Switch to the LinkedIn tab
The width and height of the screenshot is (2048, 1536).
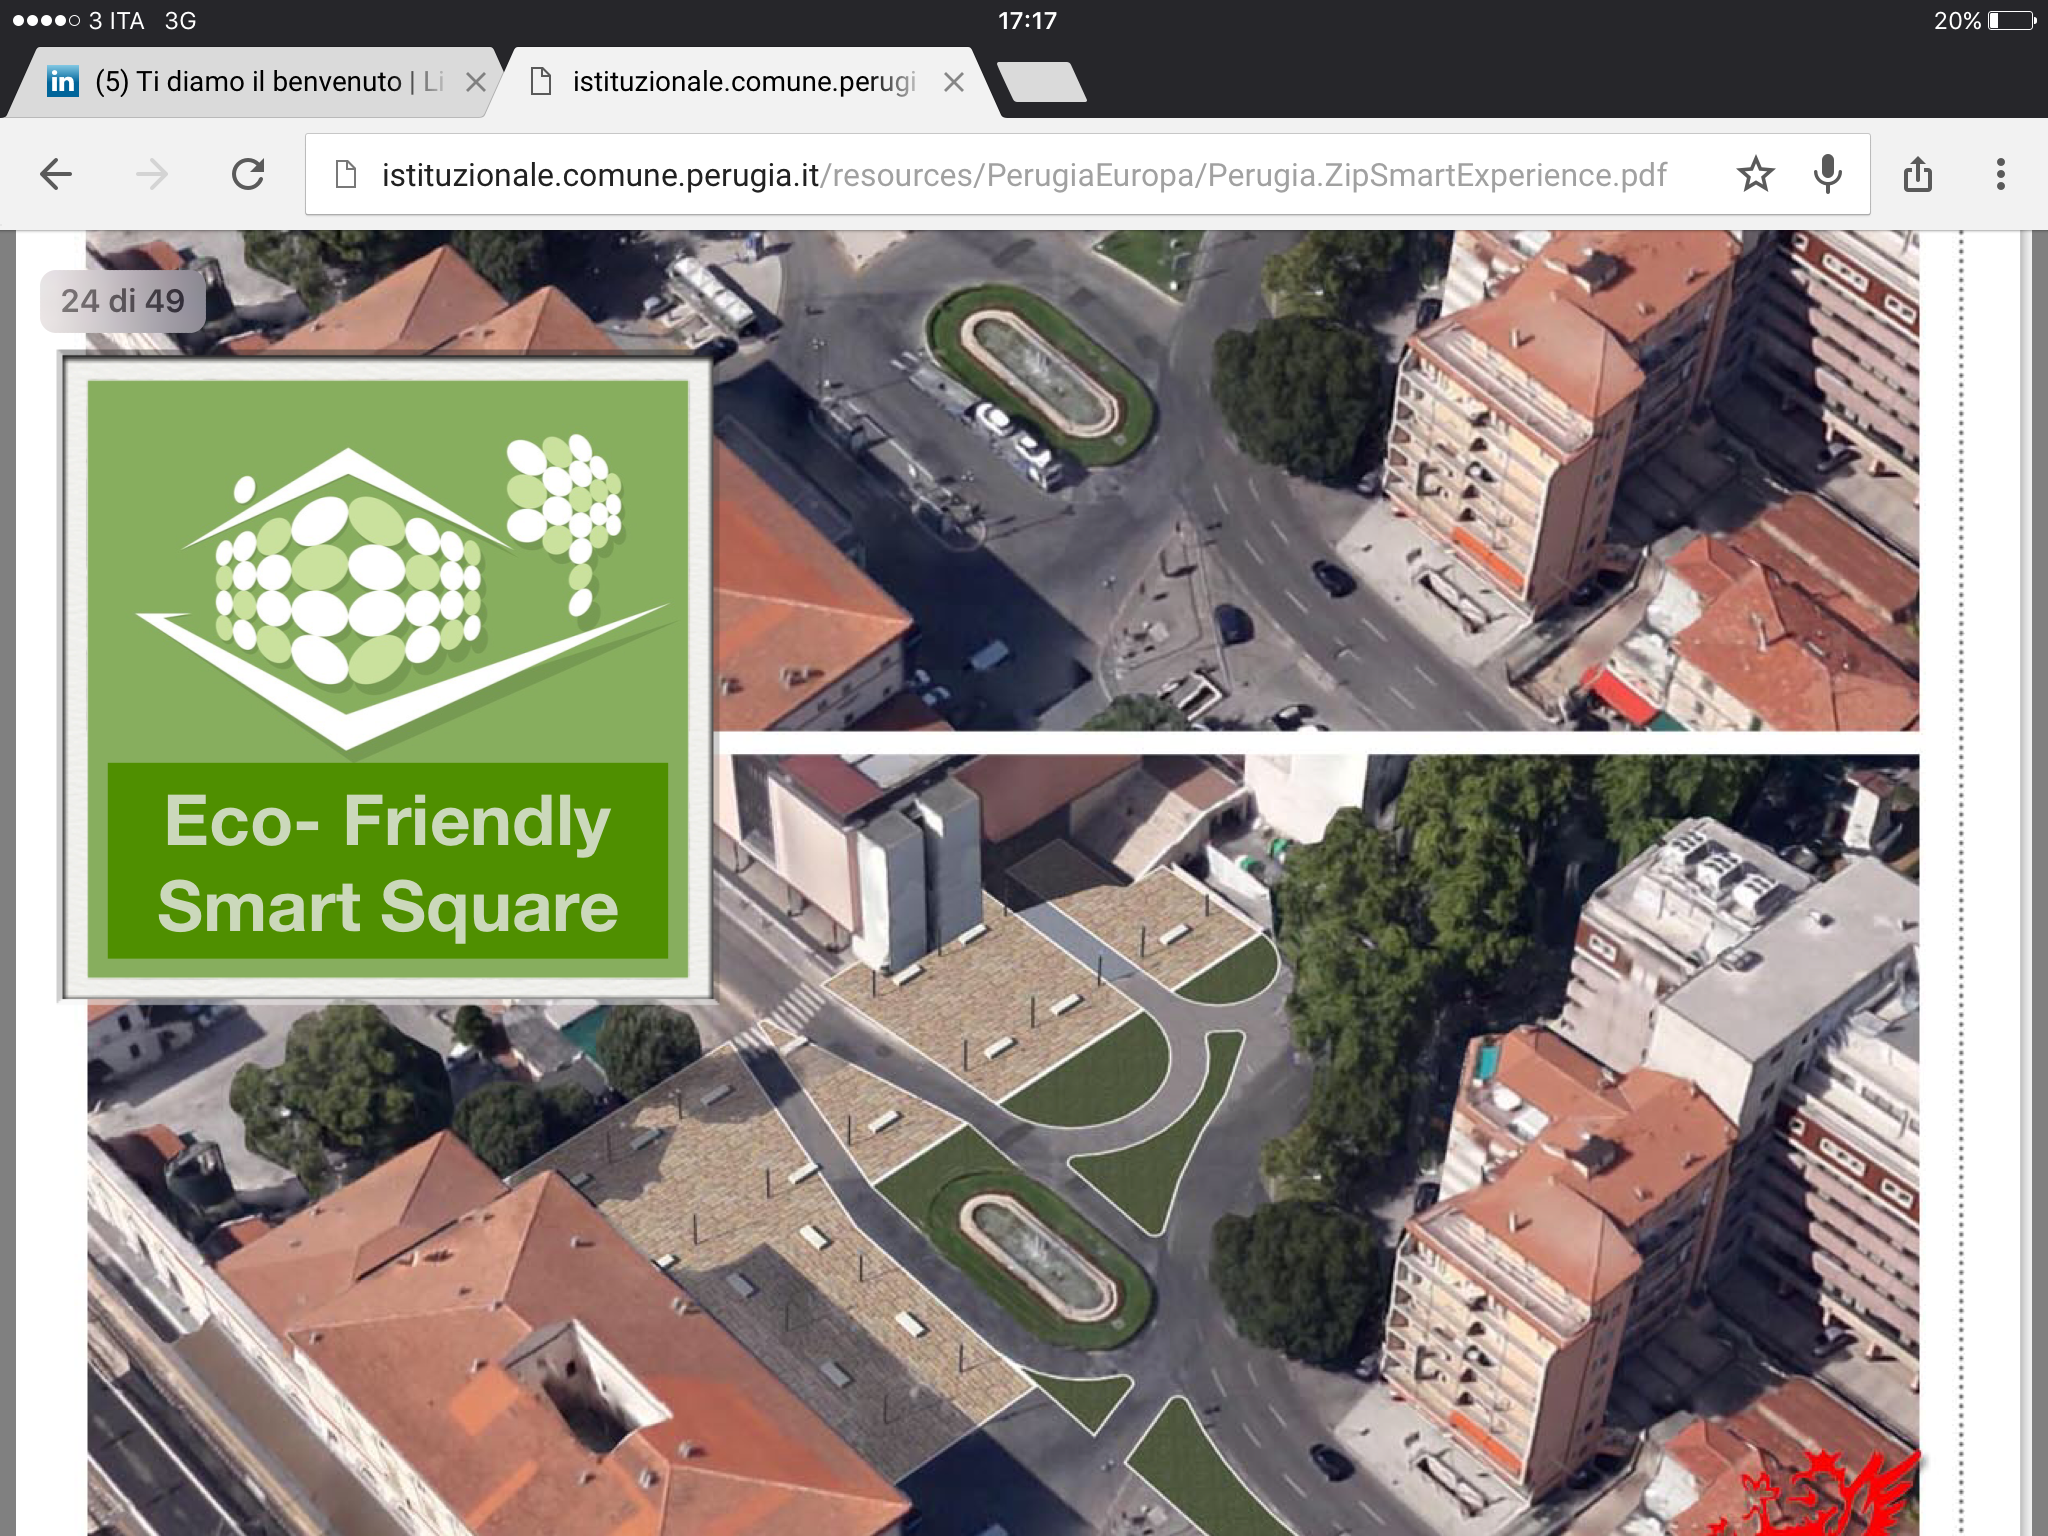click(x=250, y=82)
